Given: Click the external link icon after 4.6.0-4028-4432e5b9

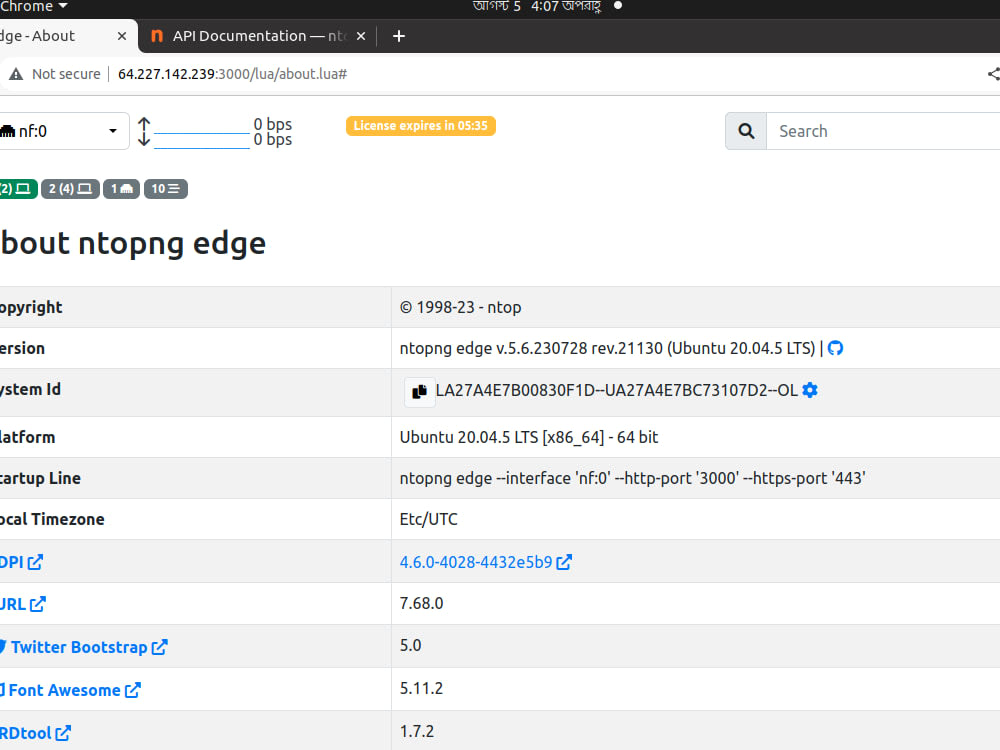Looking at the screenshot, I should [564, 562].
